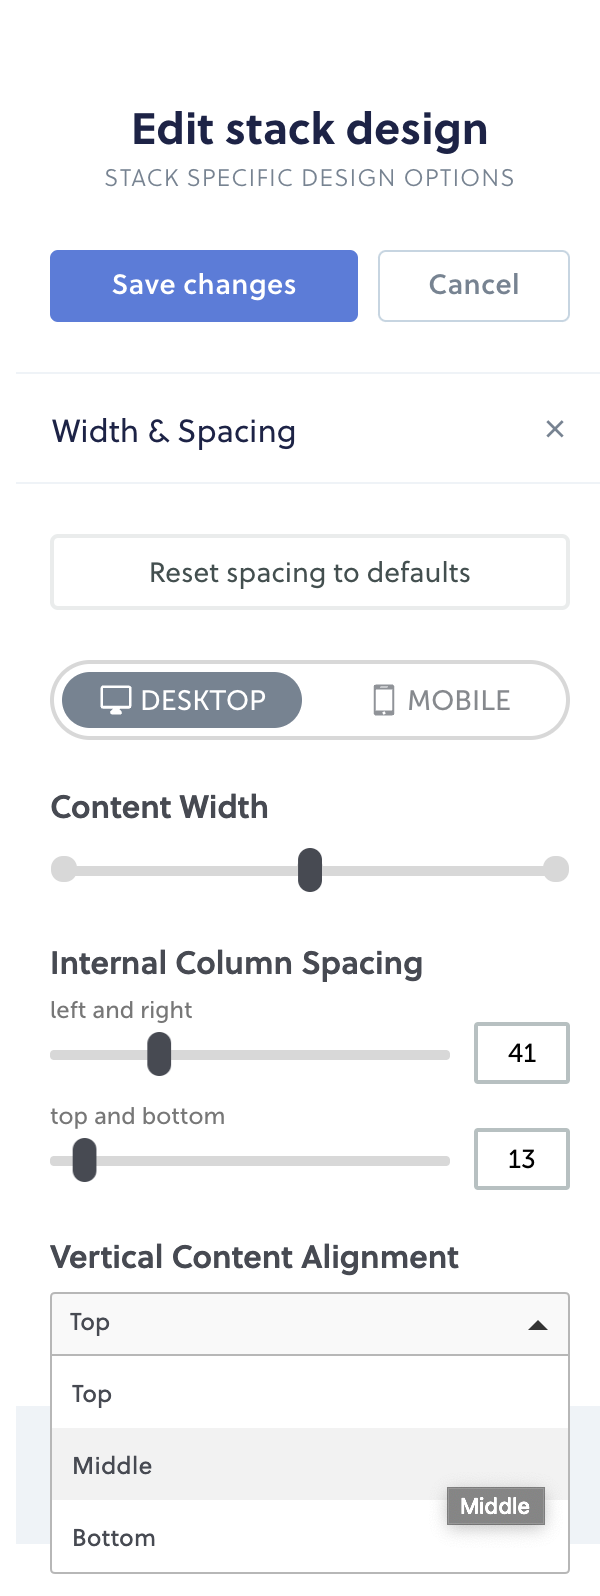Click Reset spacing to defaults

(310, 573)
